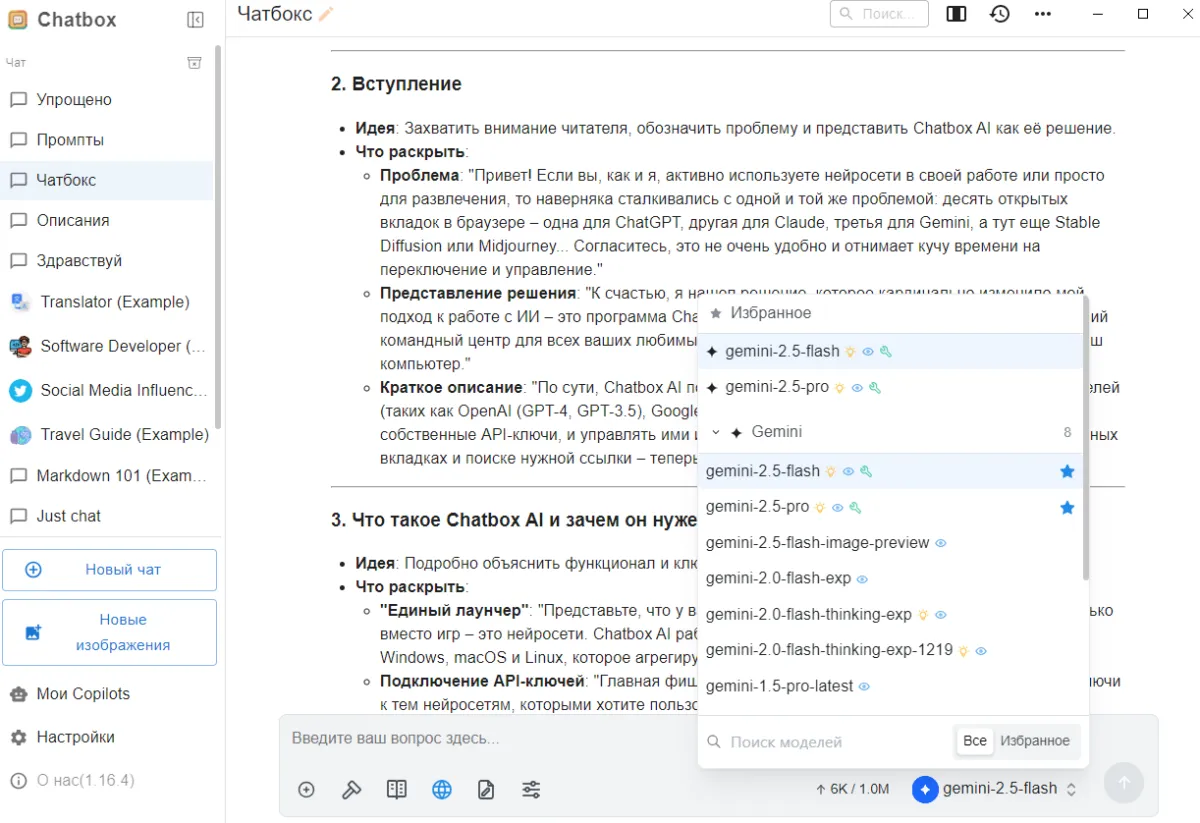Open Настройки in the sidebar
Image resolution: width=1200 pixels, height=823 pixels.
(x=75, y=737)
